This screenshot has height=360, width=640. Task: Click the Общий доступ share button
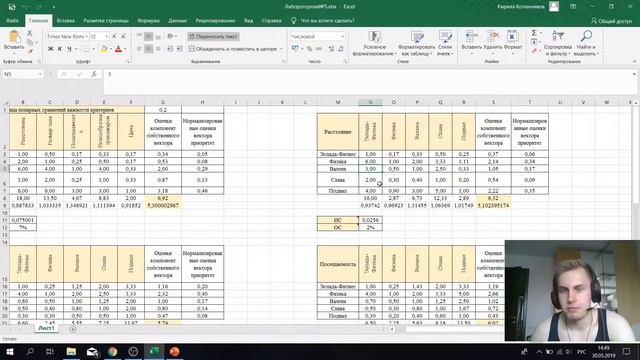611,20
